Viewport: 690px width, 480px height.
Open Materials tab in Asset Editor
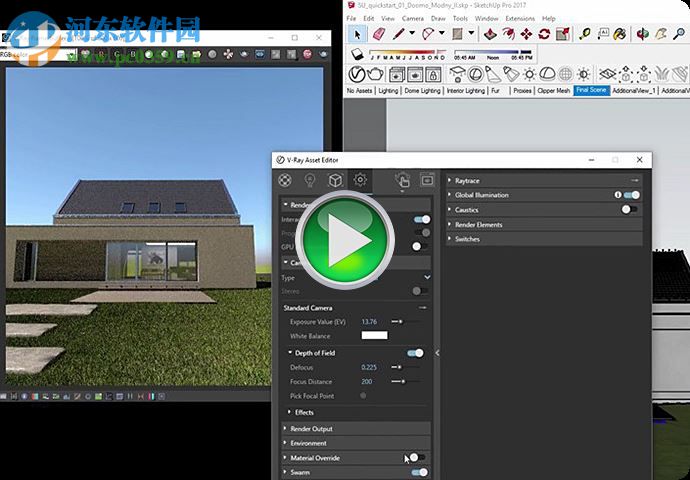(285, 180)
